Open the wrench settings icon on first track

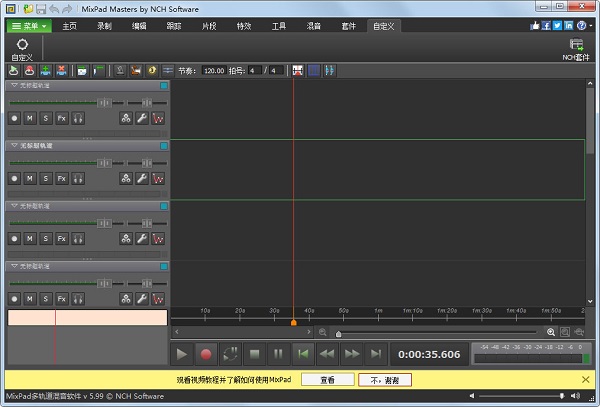point(141,118)
